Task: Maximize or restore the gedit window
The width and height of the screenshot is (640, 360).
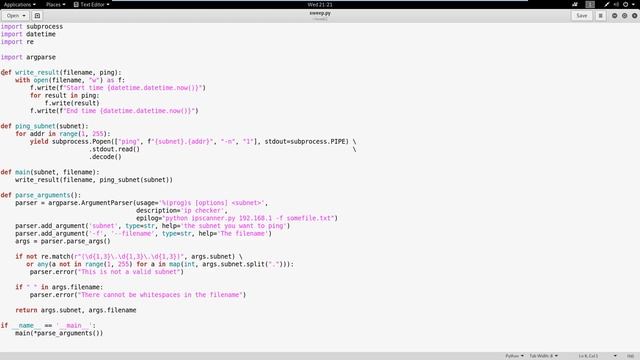Action: (624, 16)
